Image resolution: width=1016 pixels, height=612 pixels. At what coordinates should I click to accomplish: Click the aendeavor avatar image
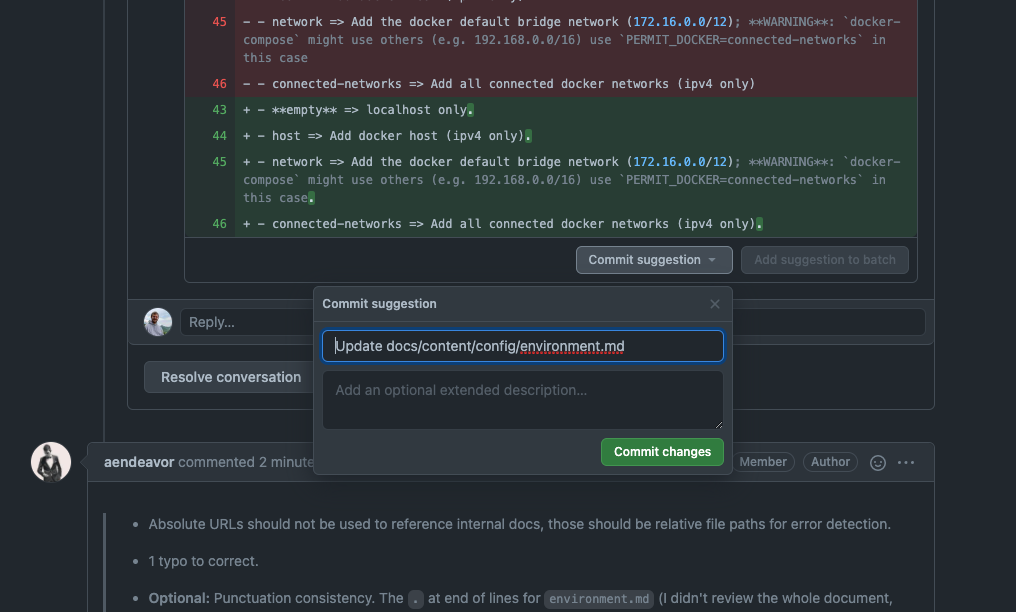(51, 462)
